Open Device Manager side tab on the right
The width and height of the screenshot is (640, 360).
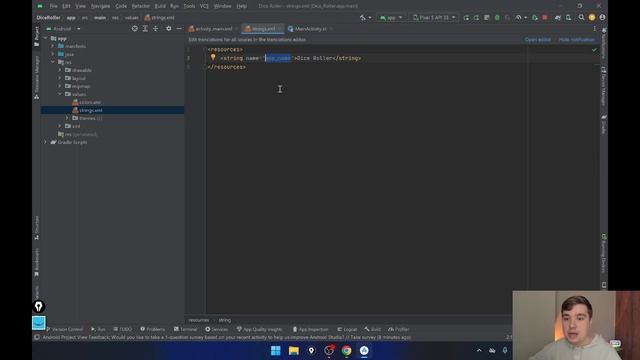[604, 86]
